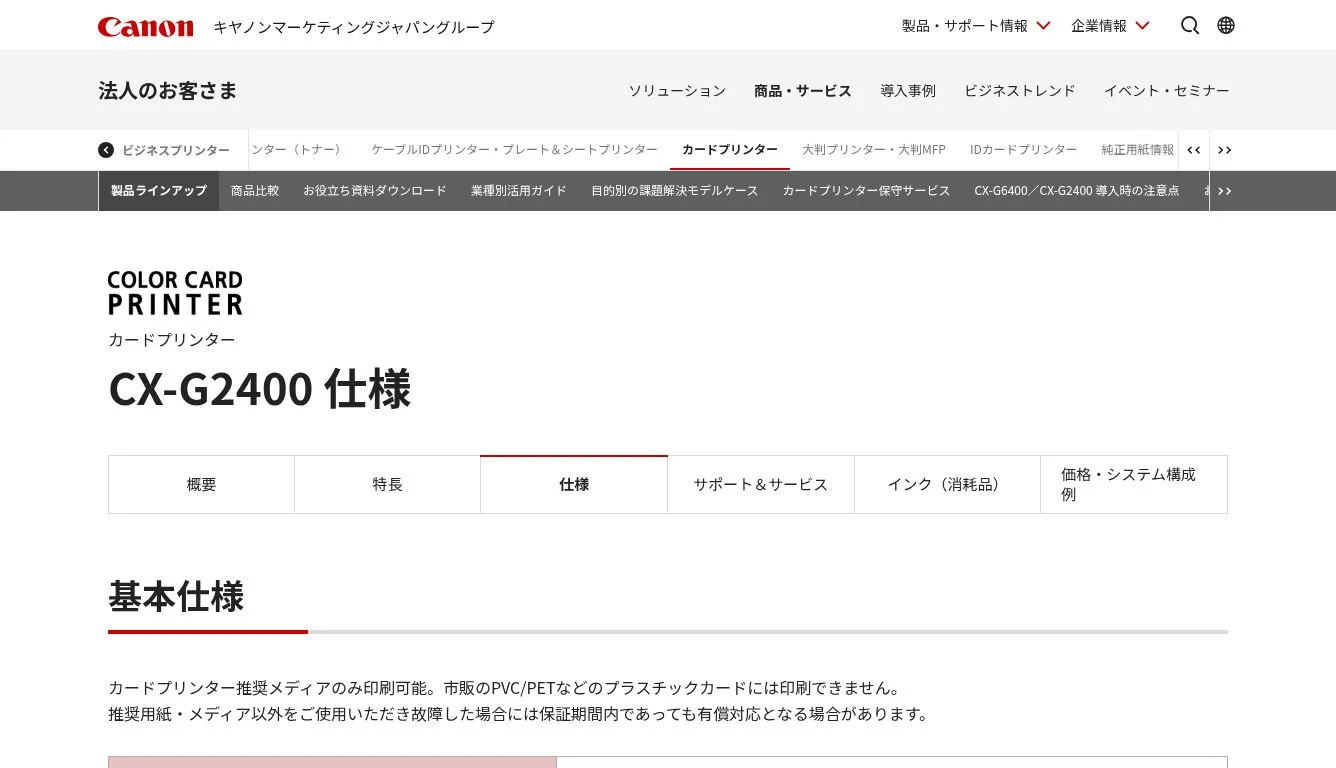Select the IDカードプリンター category

[1024, 150]
